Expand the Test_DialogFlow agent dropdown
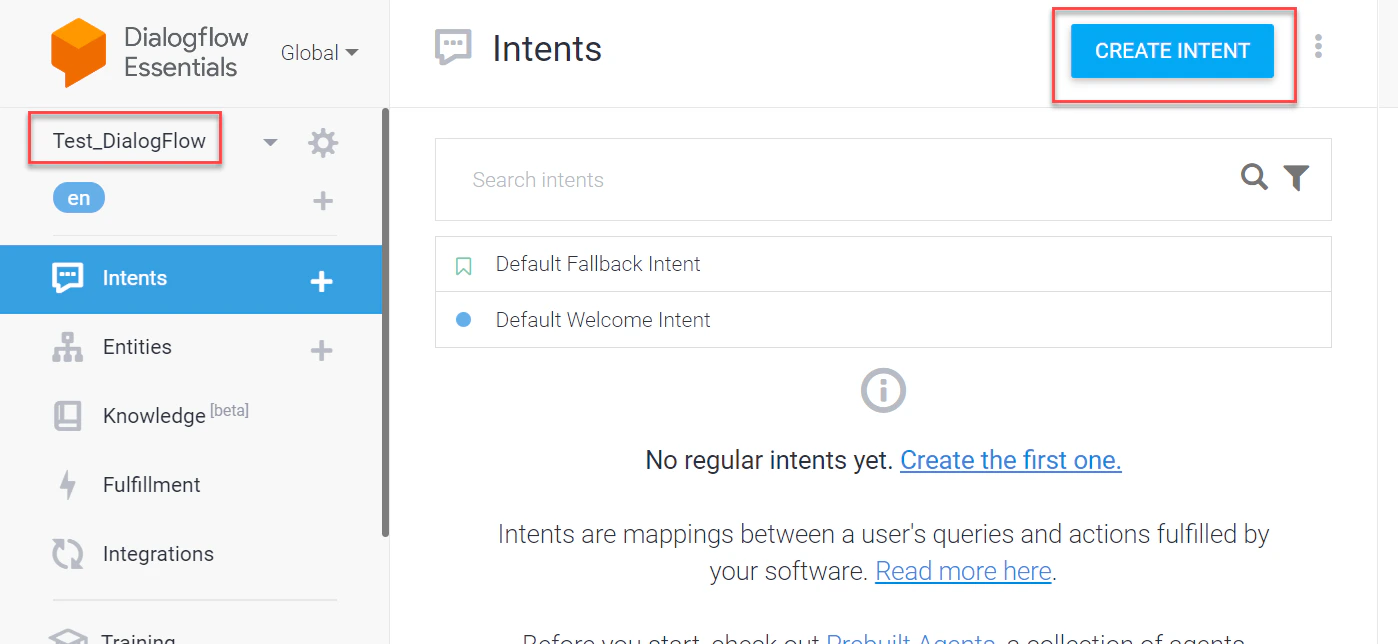The image size is (1398, 644). 269,142
